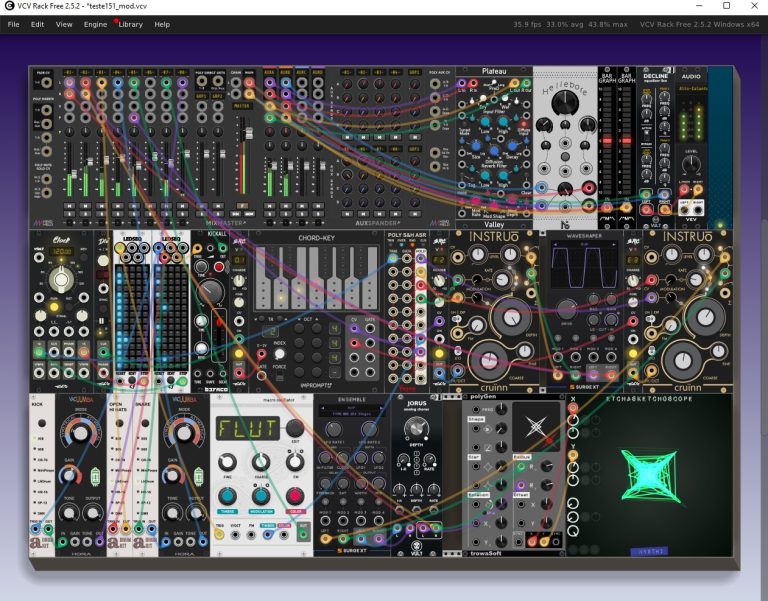The image size is (768, 601).
Task: Mute MixMaster channel -08-
Action: click(182, 206)
